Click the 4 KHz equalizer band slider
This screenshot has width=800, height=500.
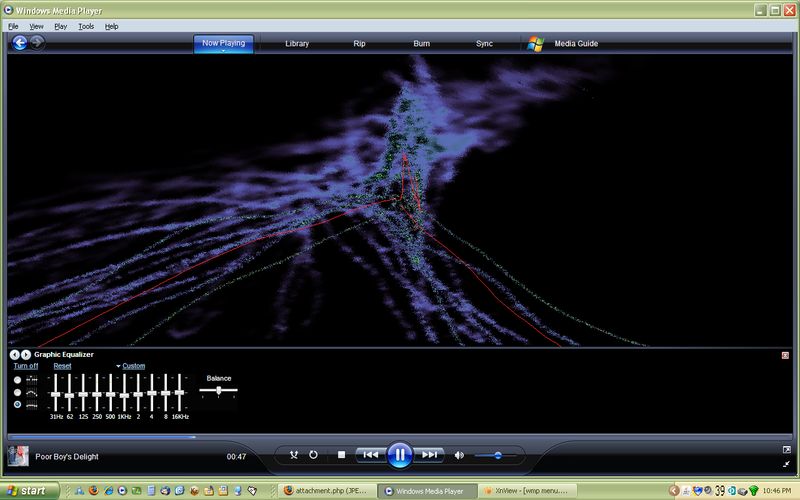pyautogui.click(x=152, y=392)
